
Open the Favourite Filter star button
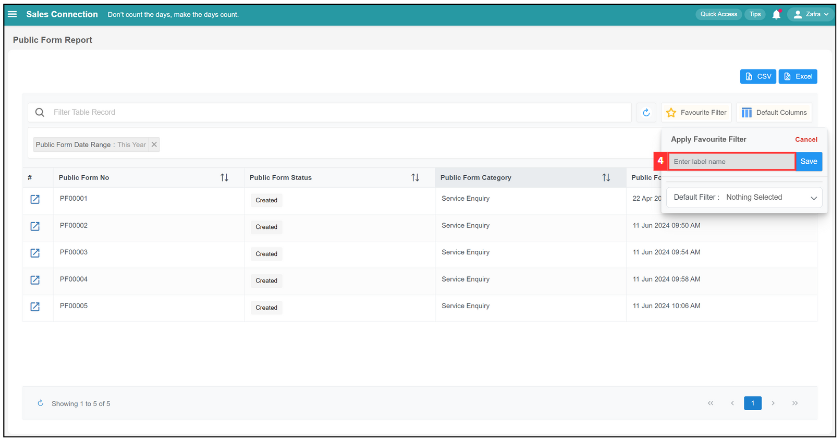[x=696, y=112]
